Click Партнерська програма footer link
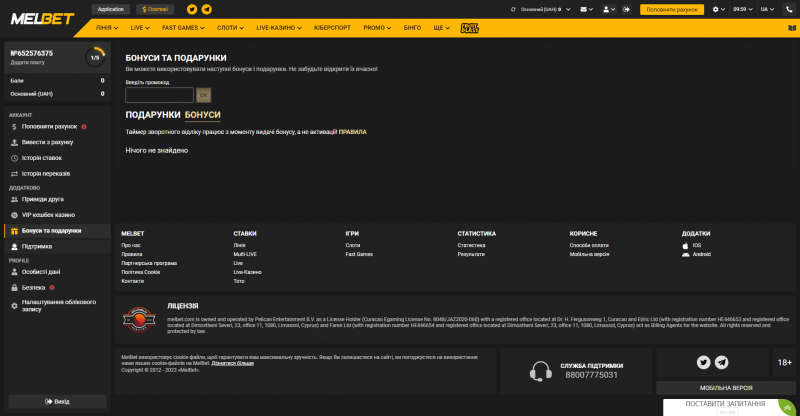 (149, 263)
